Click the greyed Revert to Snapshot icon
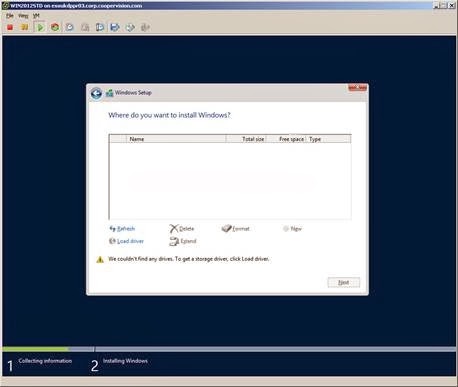 [85, 27]
